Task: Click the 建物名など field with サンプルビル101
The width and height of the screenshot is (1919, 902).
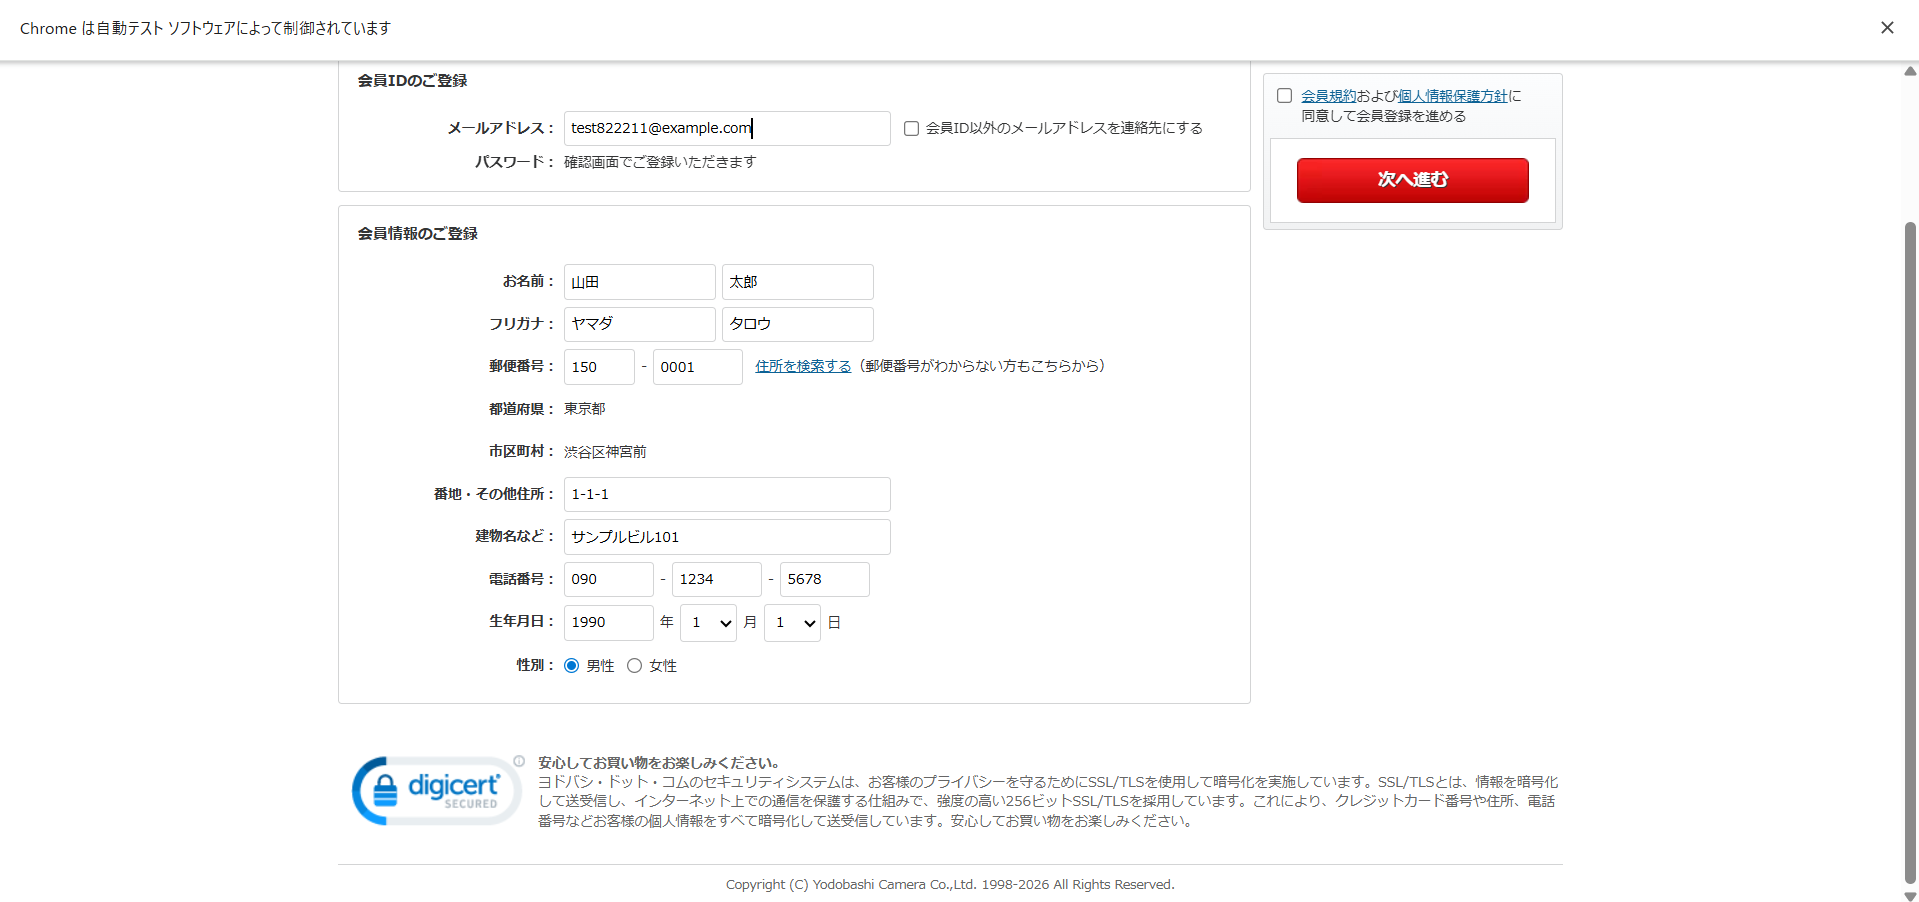Action: click(x=726, y=537)
